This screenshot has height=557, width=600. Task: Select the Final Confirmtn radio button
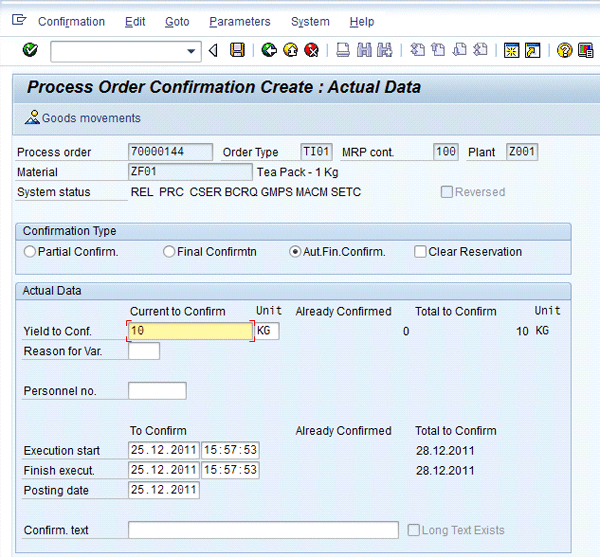coord(169,252)
